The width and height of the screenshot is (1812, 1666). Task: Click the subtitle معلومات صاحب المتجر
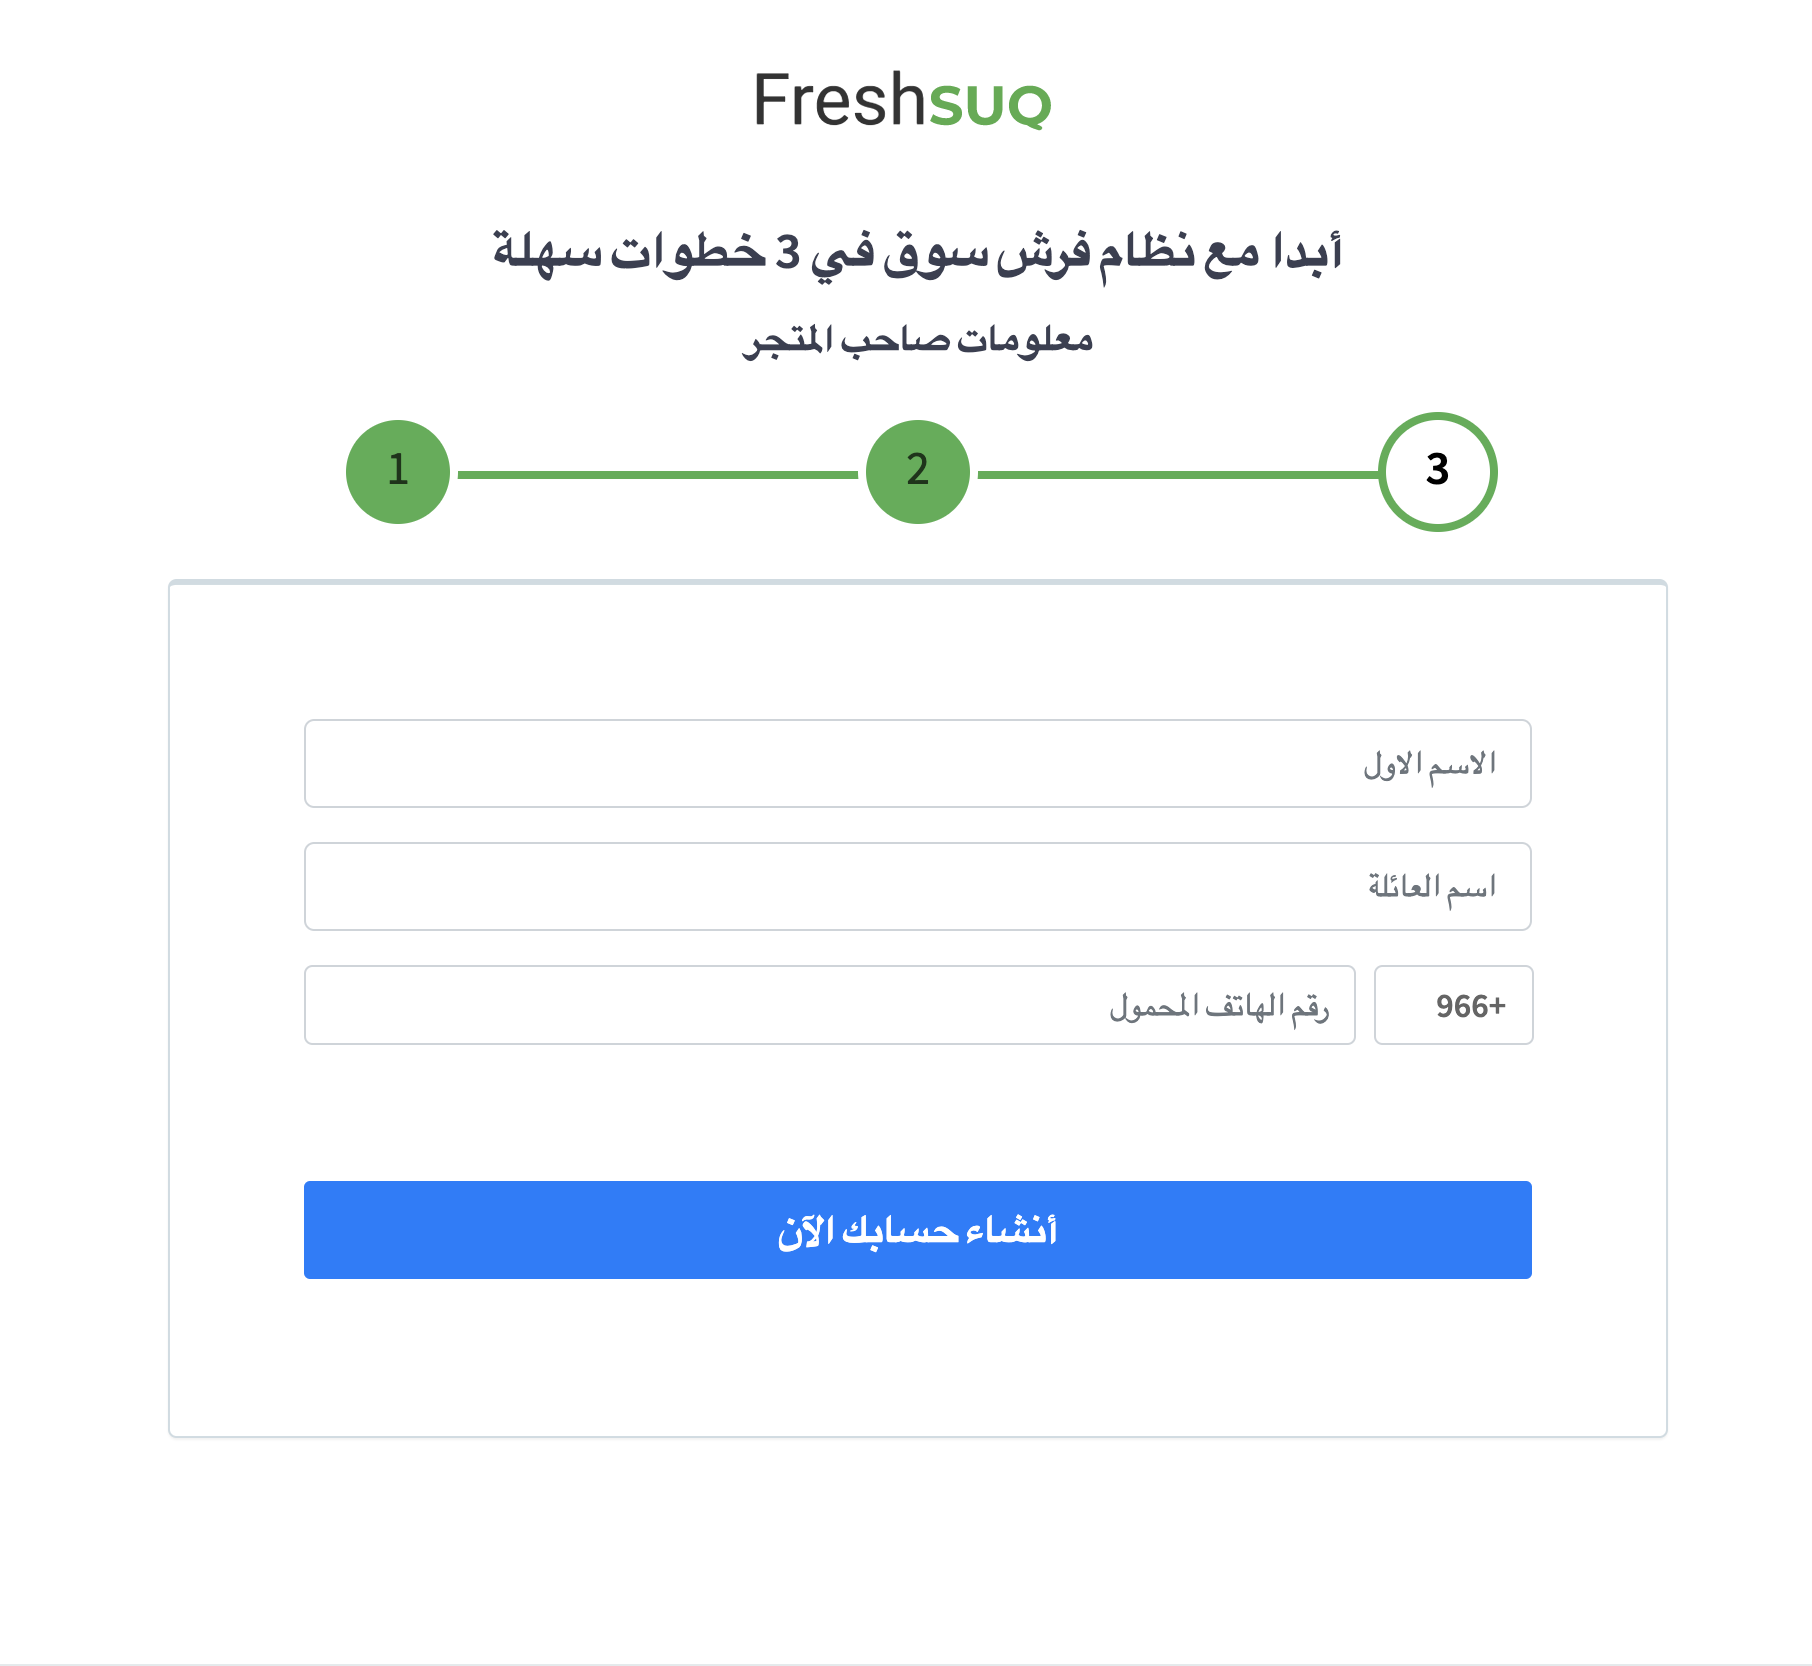918,340
